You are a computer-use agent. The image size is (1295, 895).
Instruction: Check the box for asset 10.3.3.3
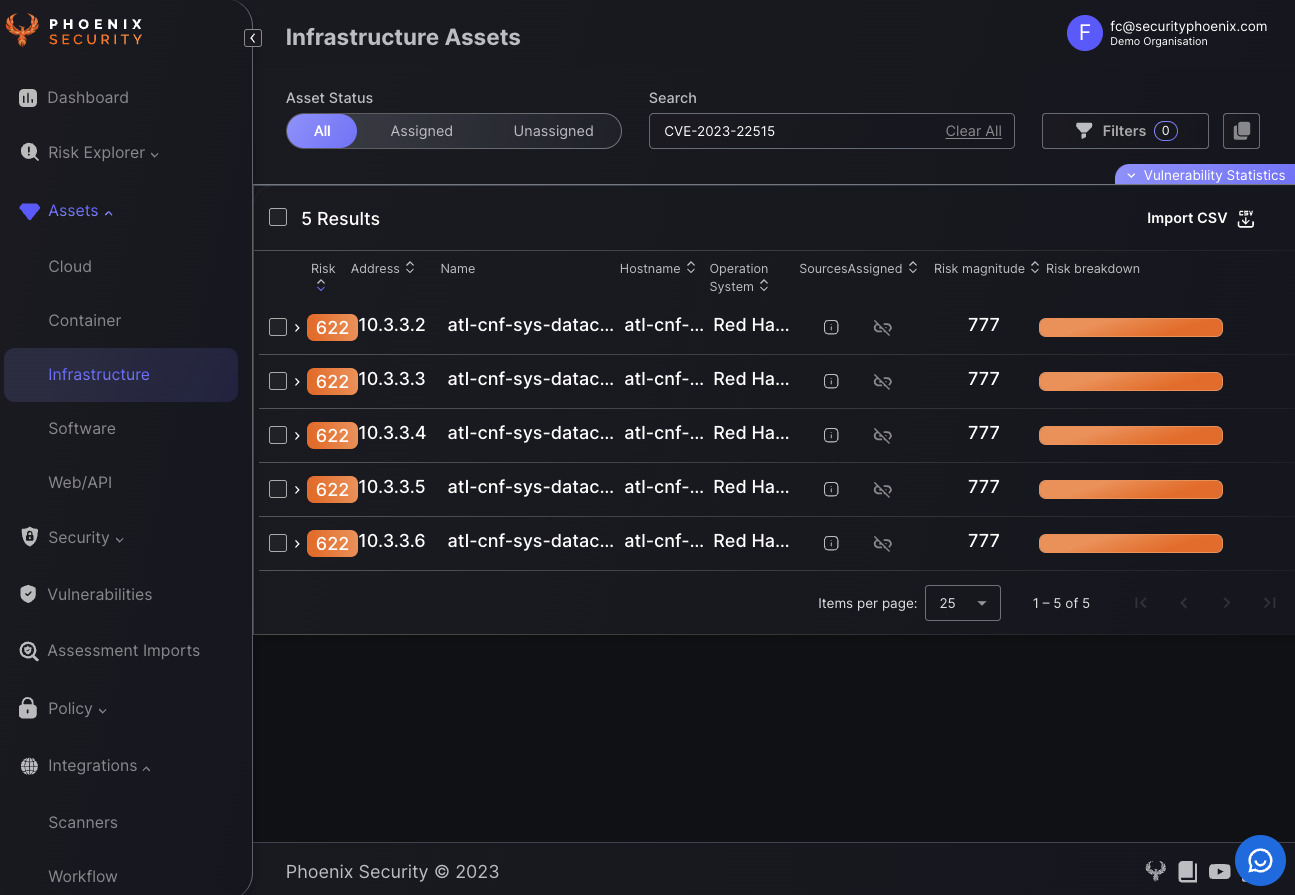coord(278,381)
